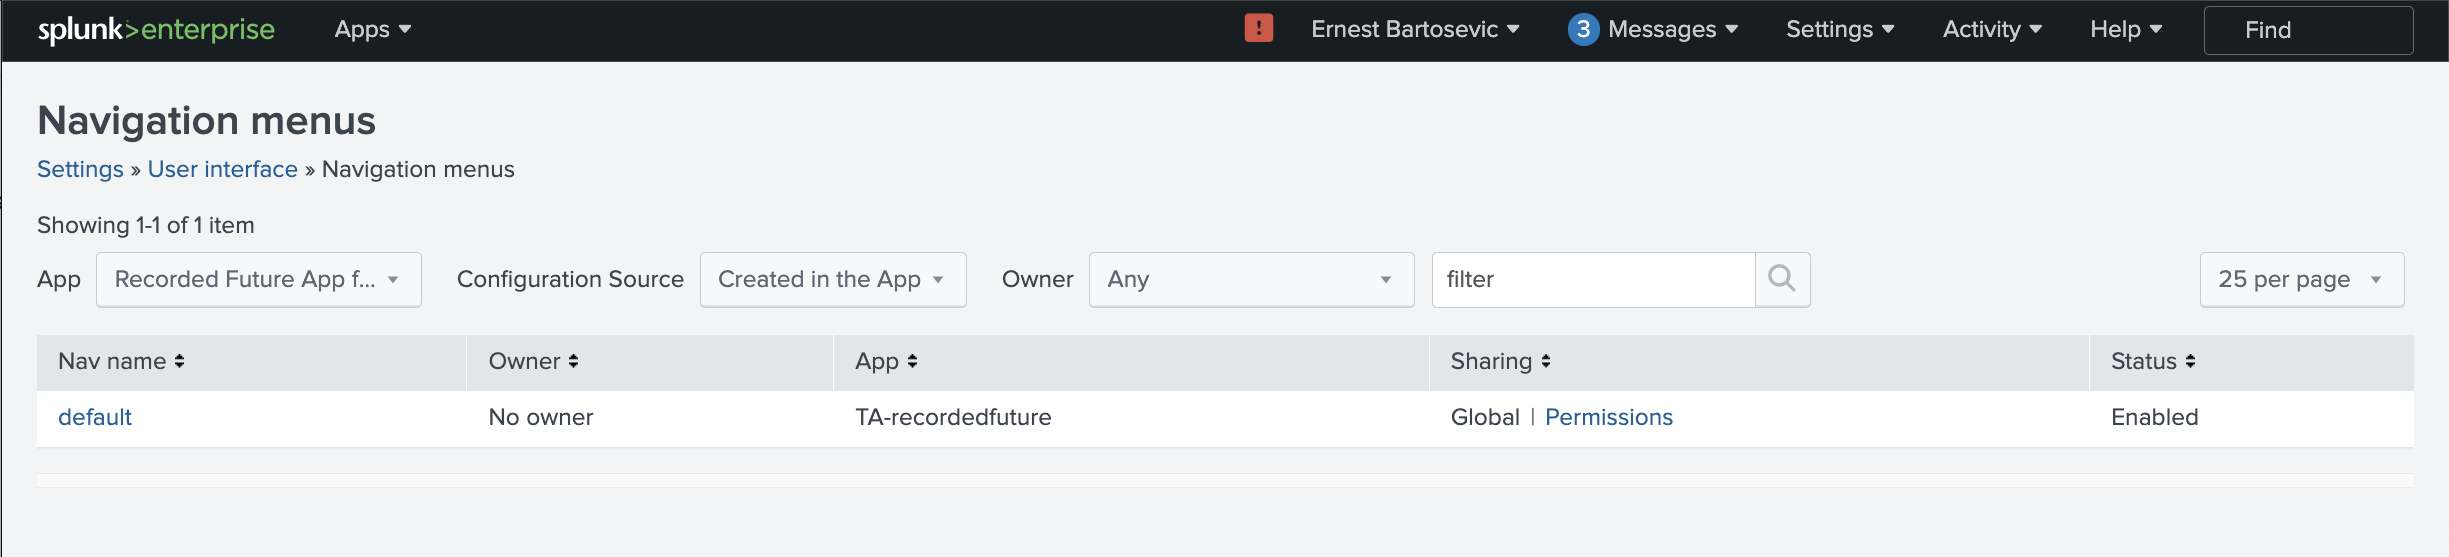Click into the filter text field
The image size is (2449, 557).
pyautogui.click(x=1592, y=280)
